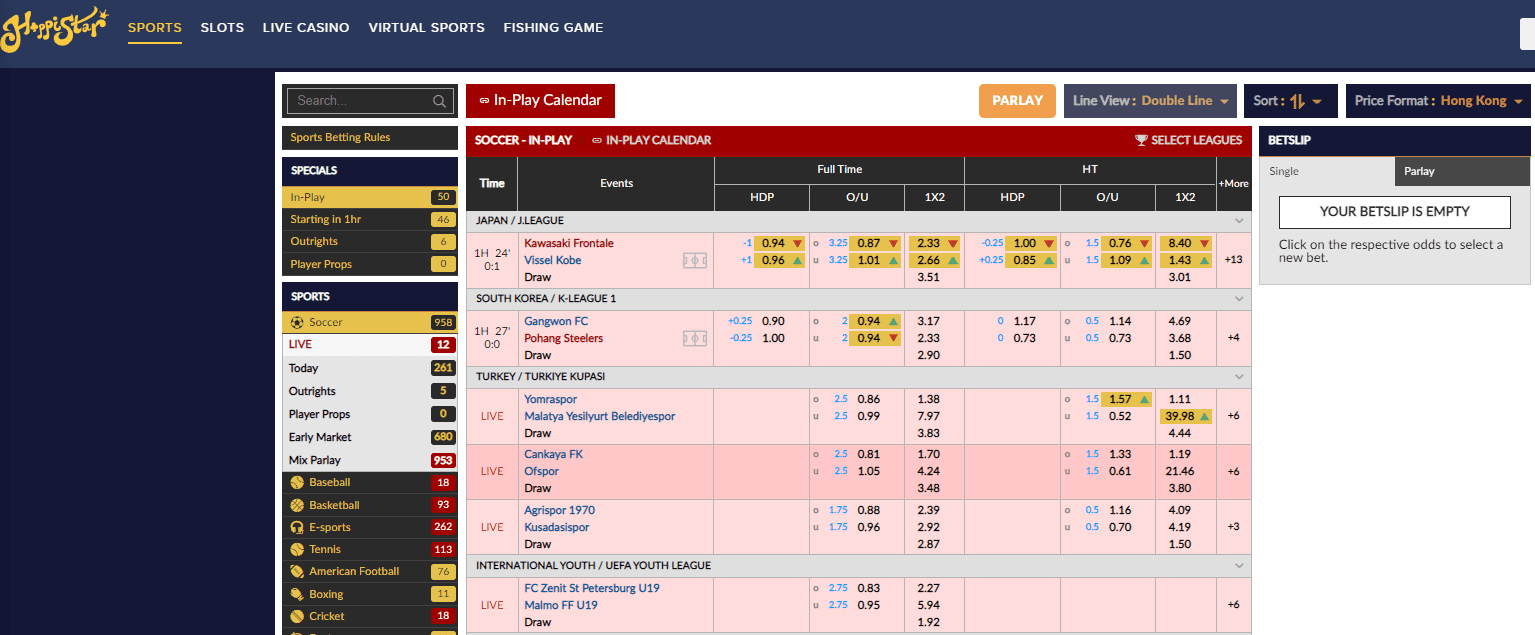
Task: Select LIVE under Soccer
Action: point(370,344)
